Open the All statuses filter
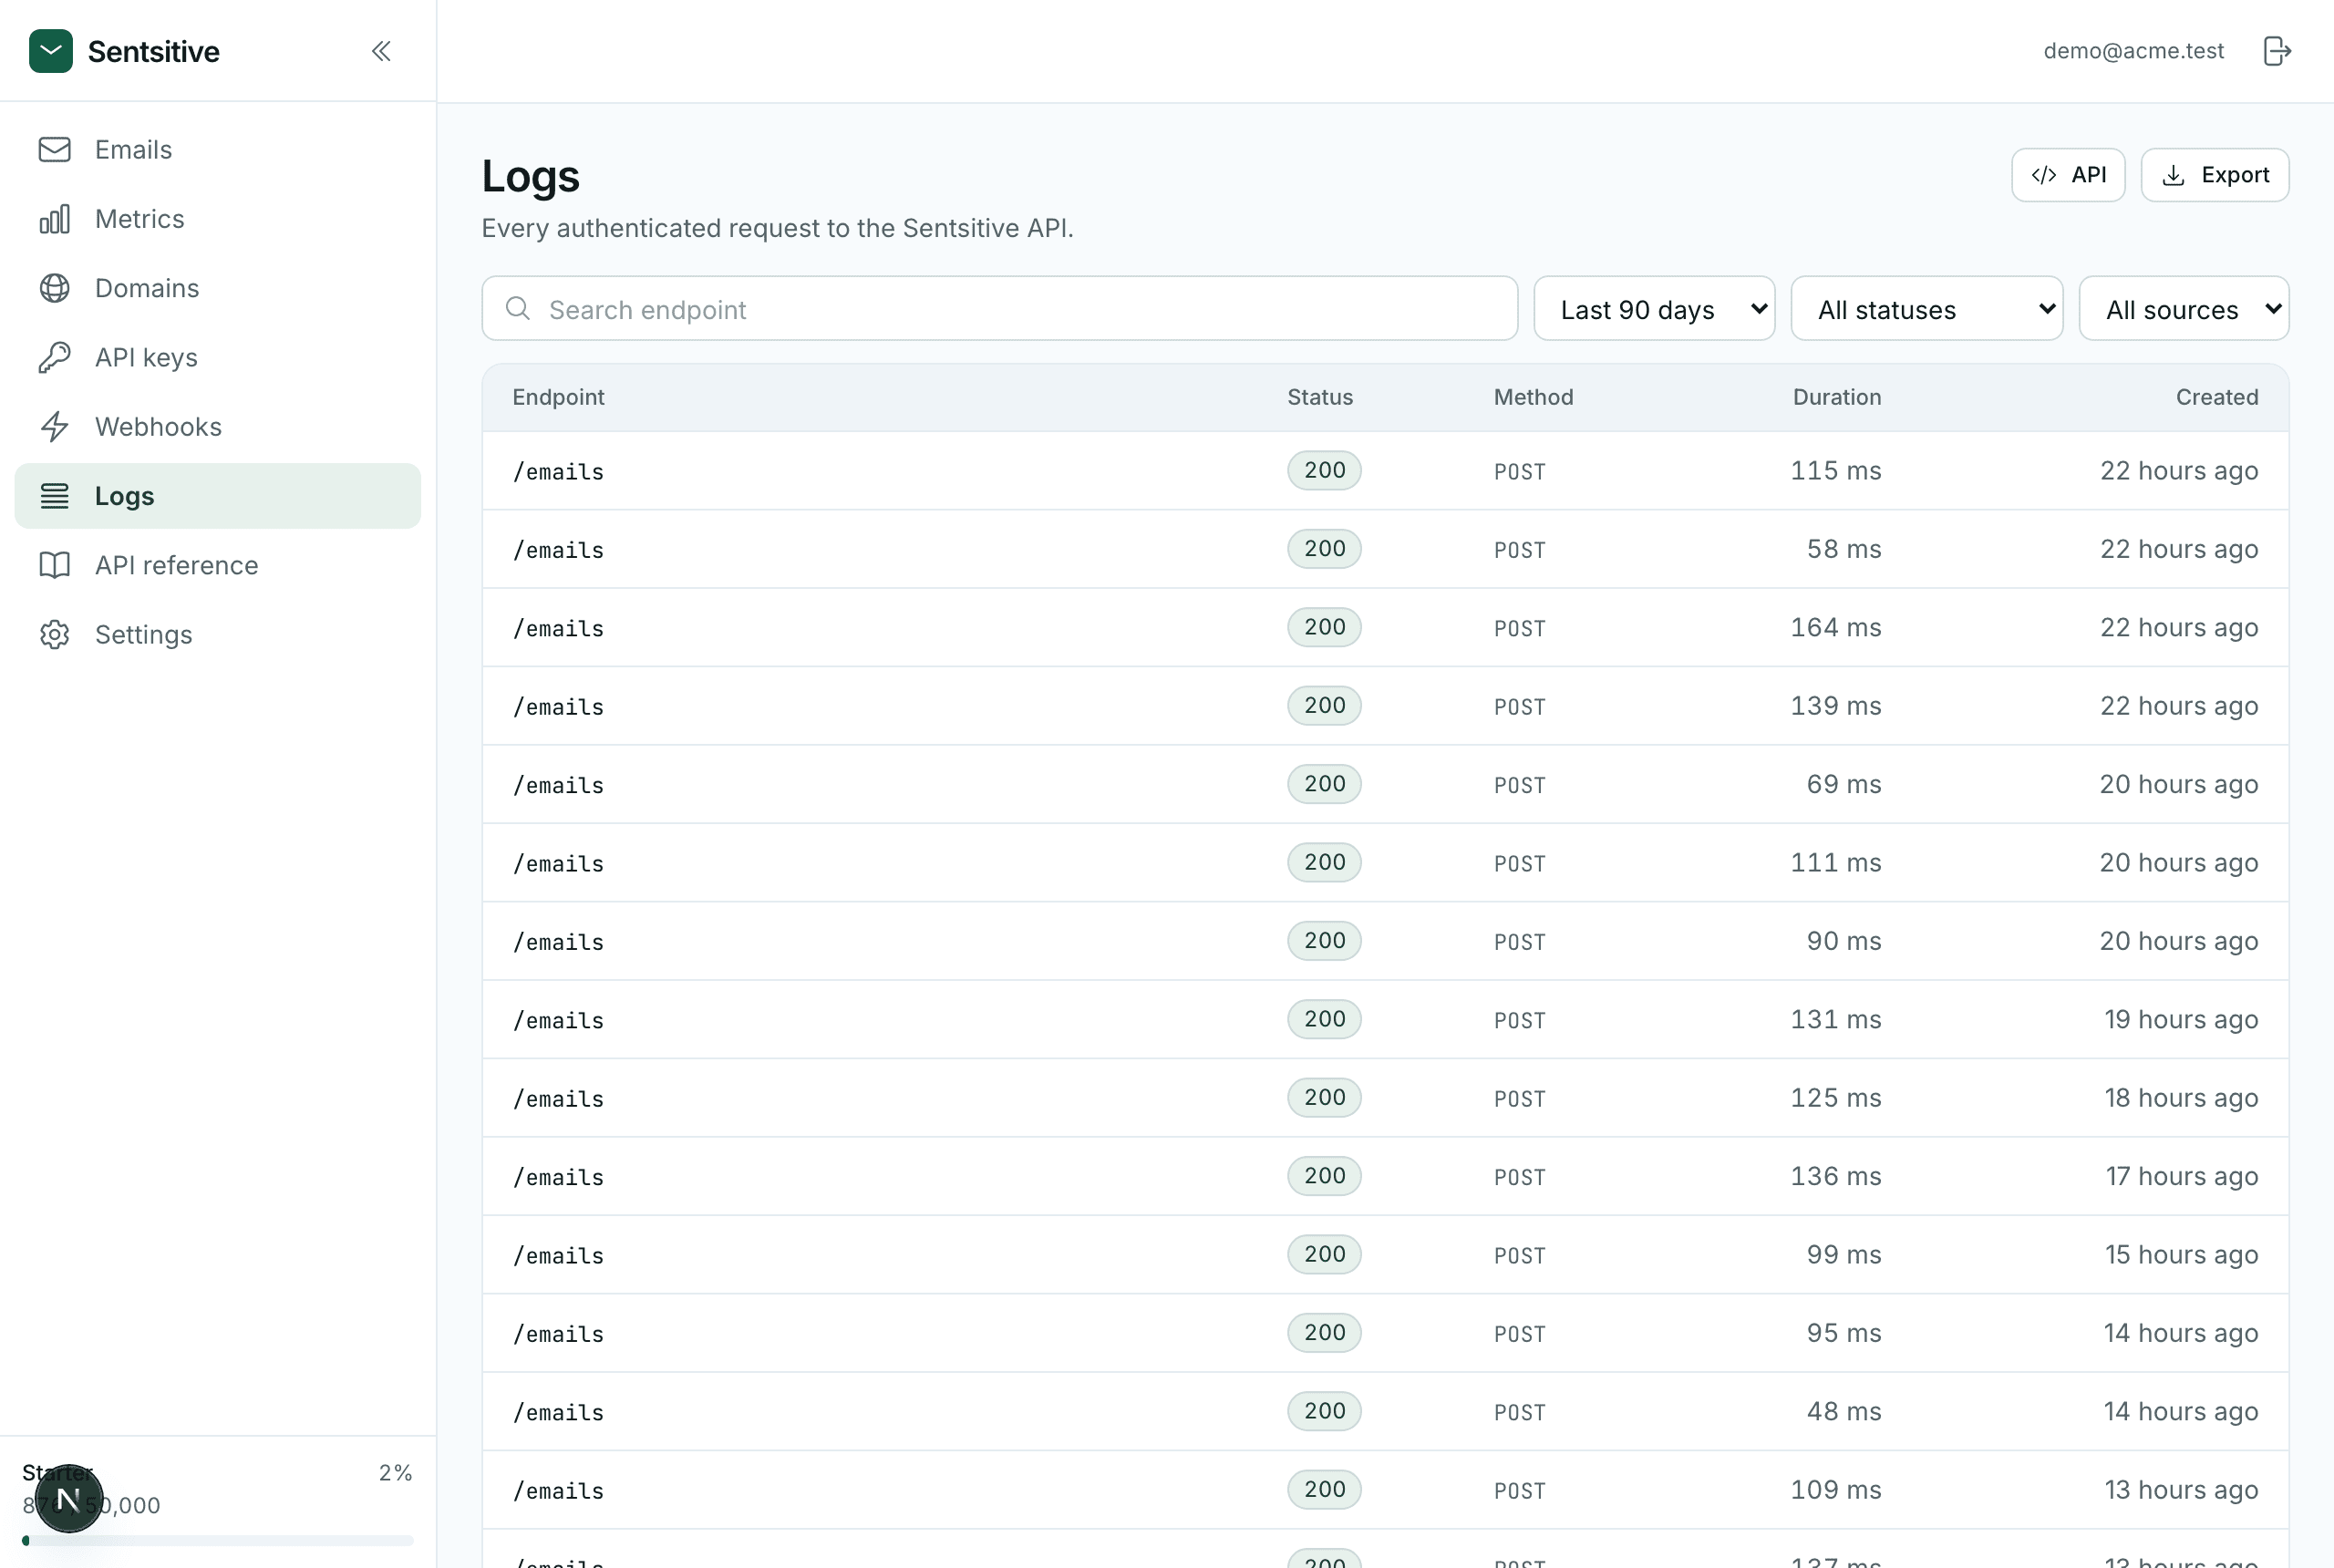The width and height of the screenshot is (2334, 1568). [1926, 308]
